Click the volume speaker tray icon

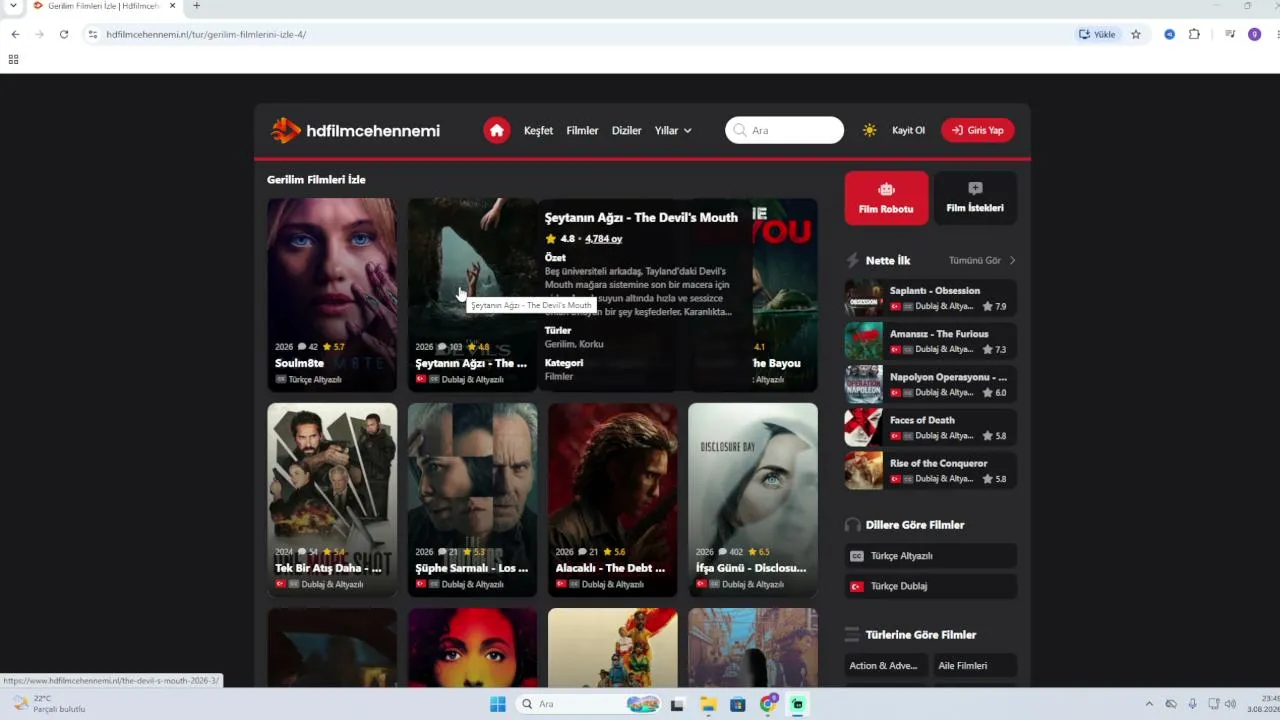[x=1230, y=704]
